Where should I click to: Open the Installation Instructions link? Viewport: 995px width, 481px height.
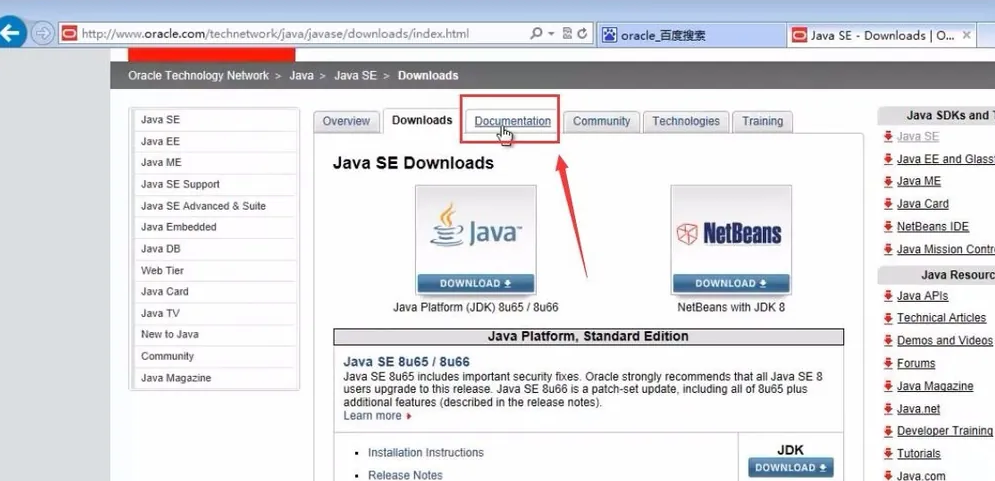coord(425,453)
